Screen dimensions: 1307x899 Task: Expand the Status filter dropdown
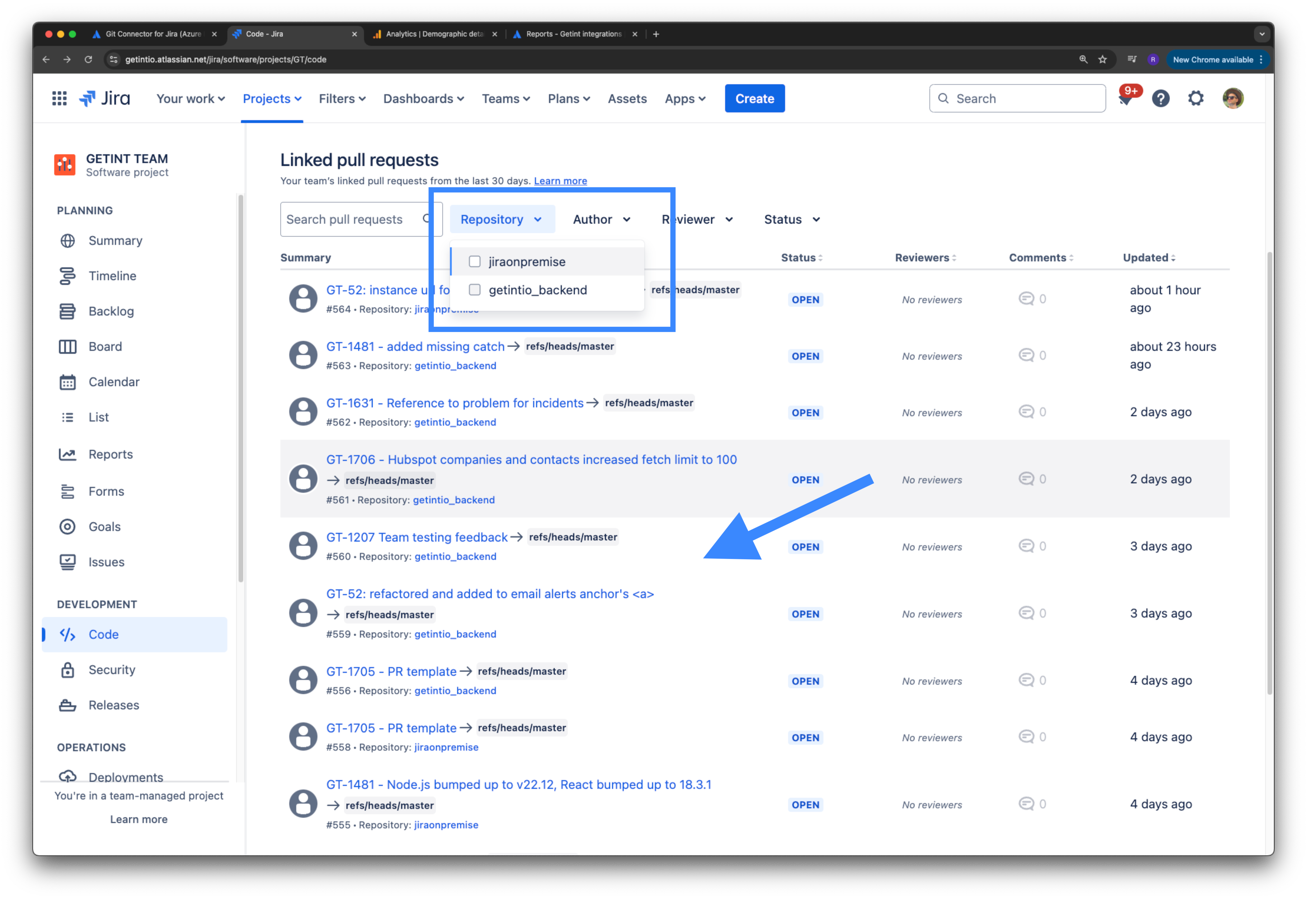pos(792,219)
